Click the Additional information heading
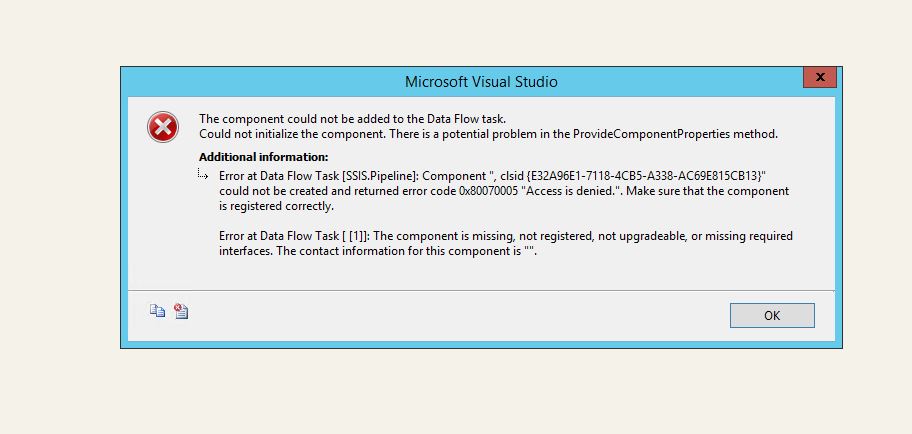 pos(263,157)
